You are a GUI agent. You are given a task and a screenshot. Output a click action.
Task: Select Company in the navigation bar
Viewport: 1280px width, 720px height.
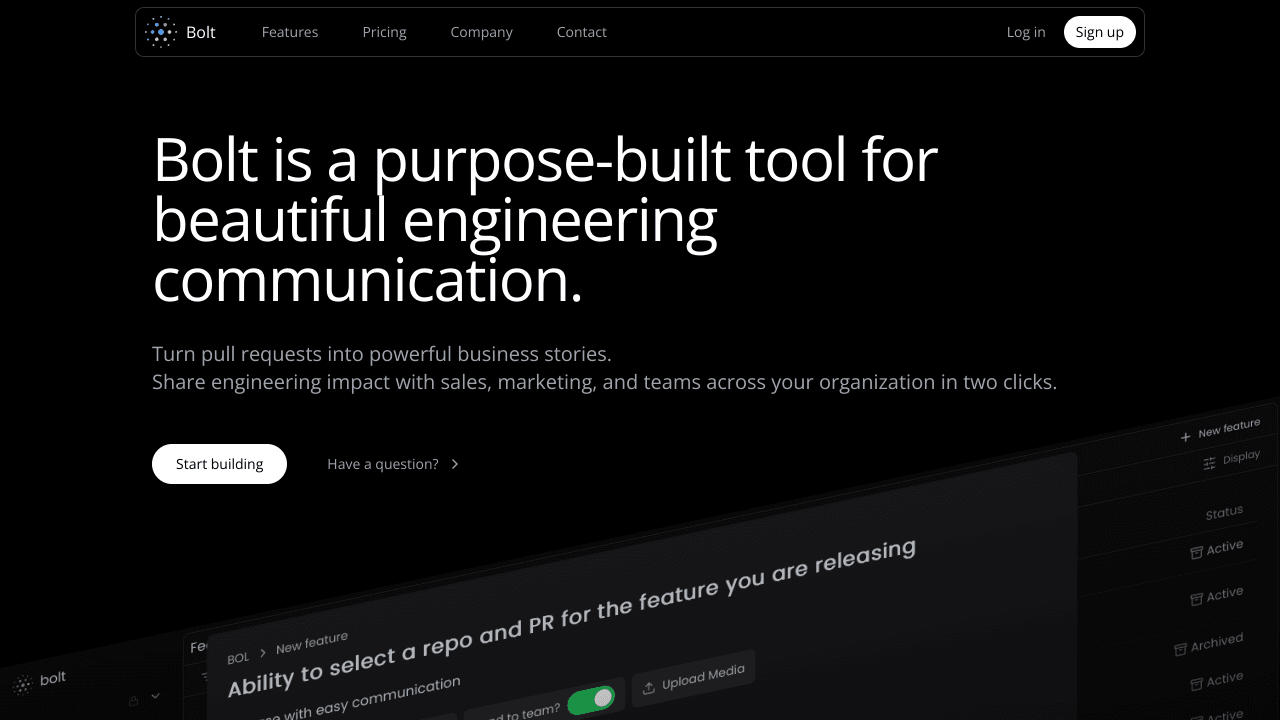coord(481,32)
